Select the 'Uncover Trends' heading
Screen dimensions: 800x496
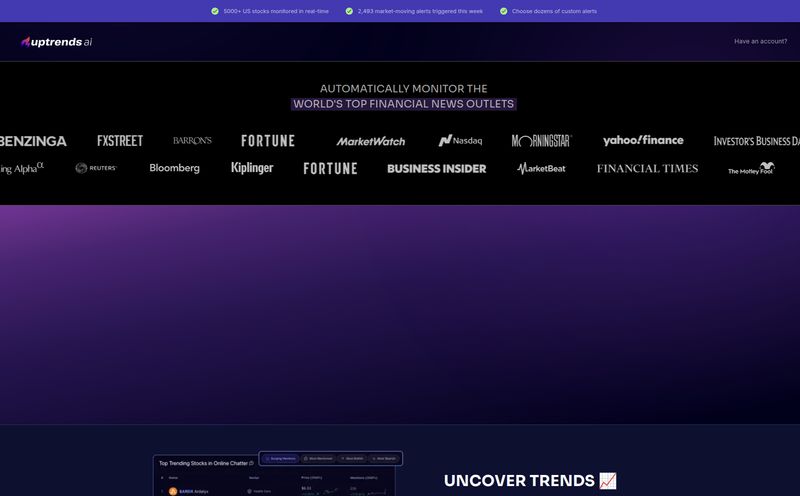pyautogui.click(x=519, y=481)
